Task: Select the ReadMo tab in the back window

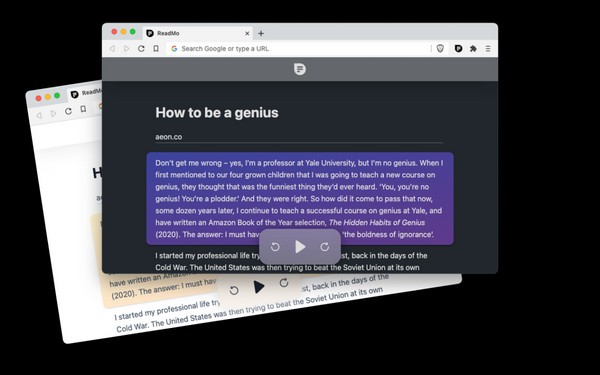Action: tap(86, 93)
